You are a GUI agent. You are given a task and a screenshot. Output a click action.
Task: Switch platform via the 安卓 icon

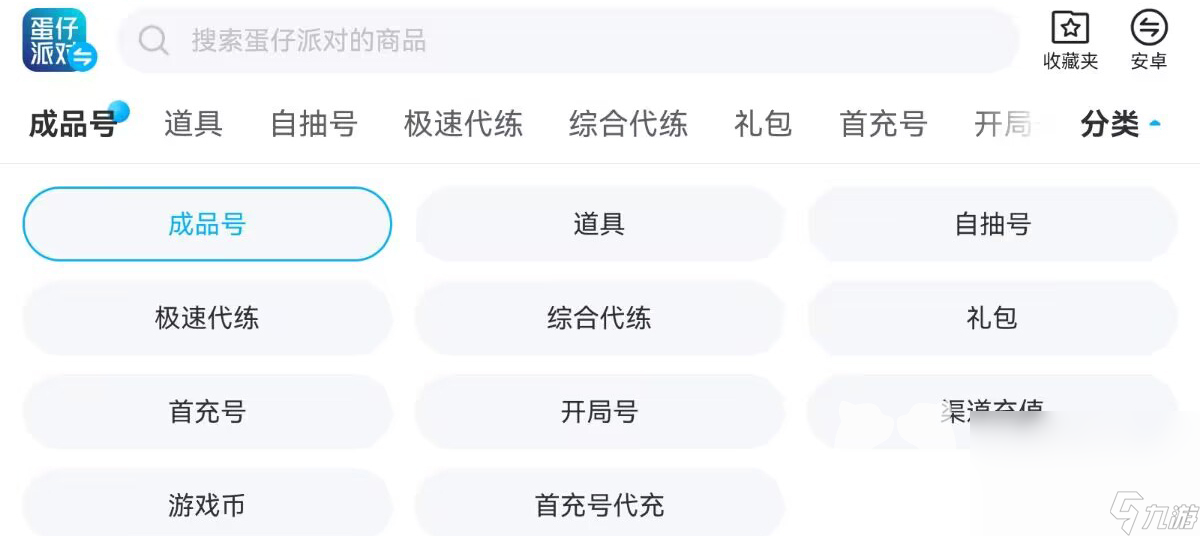[1149, 28]
